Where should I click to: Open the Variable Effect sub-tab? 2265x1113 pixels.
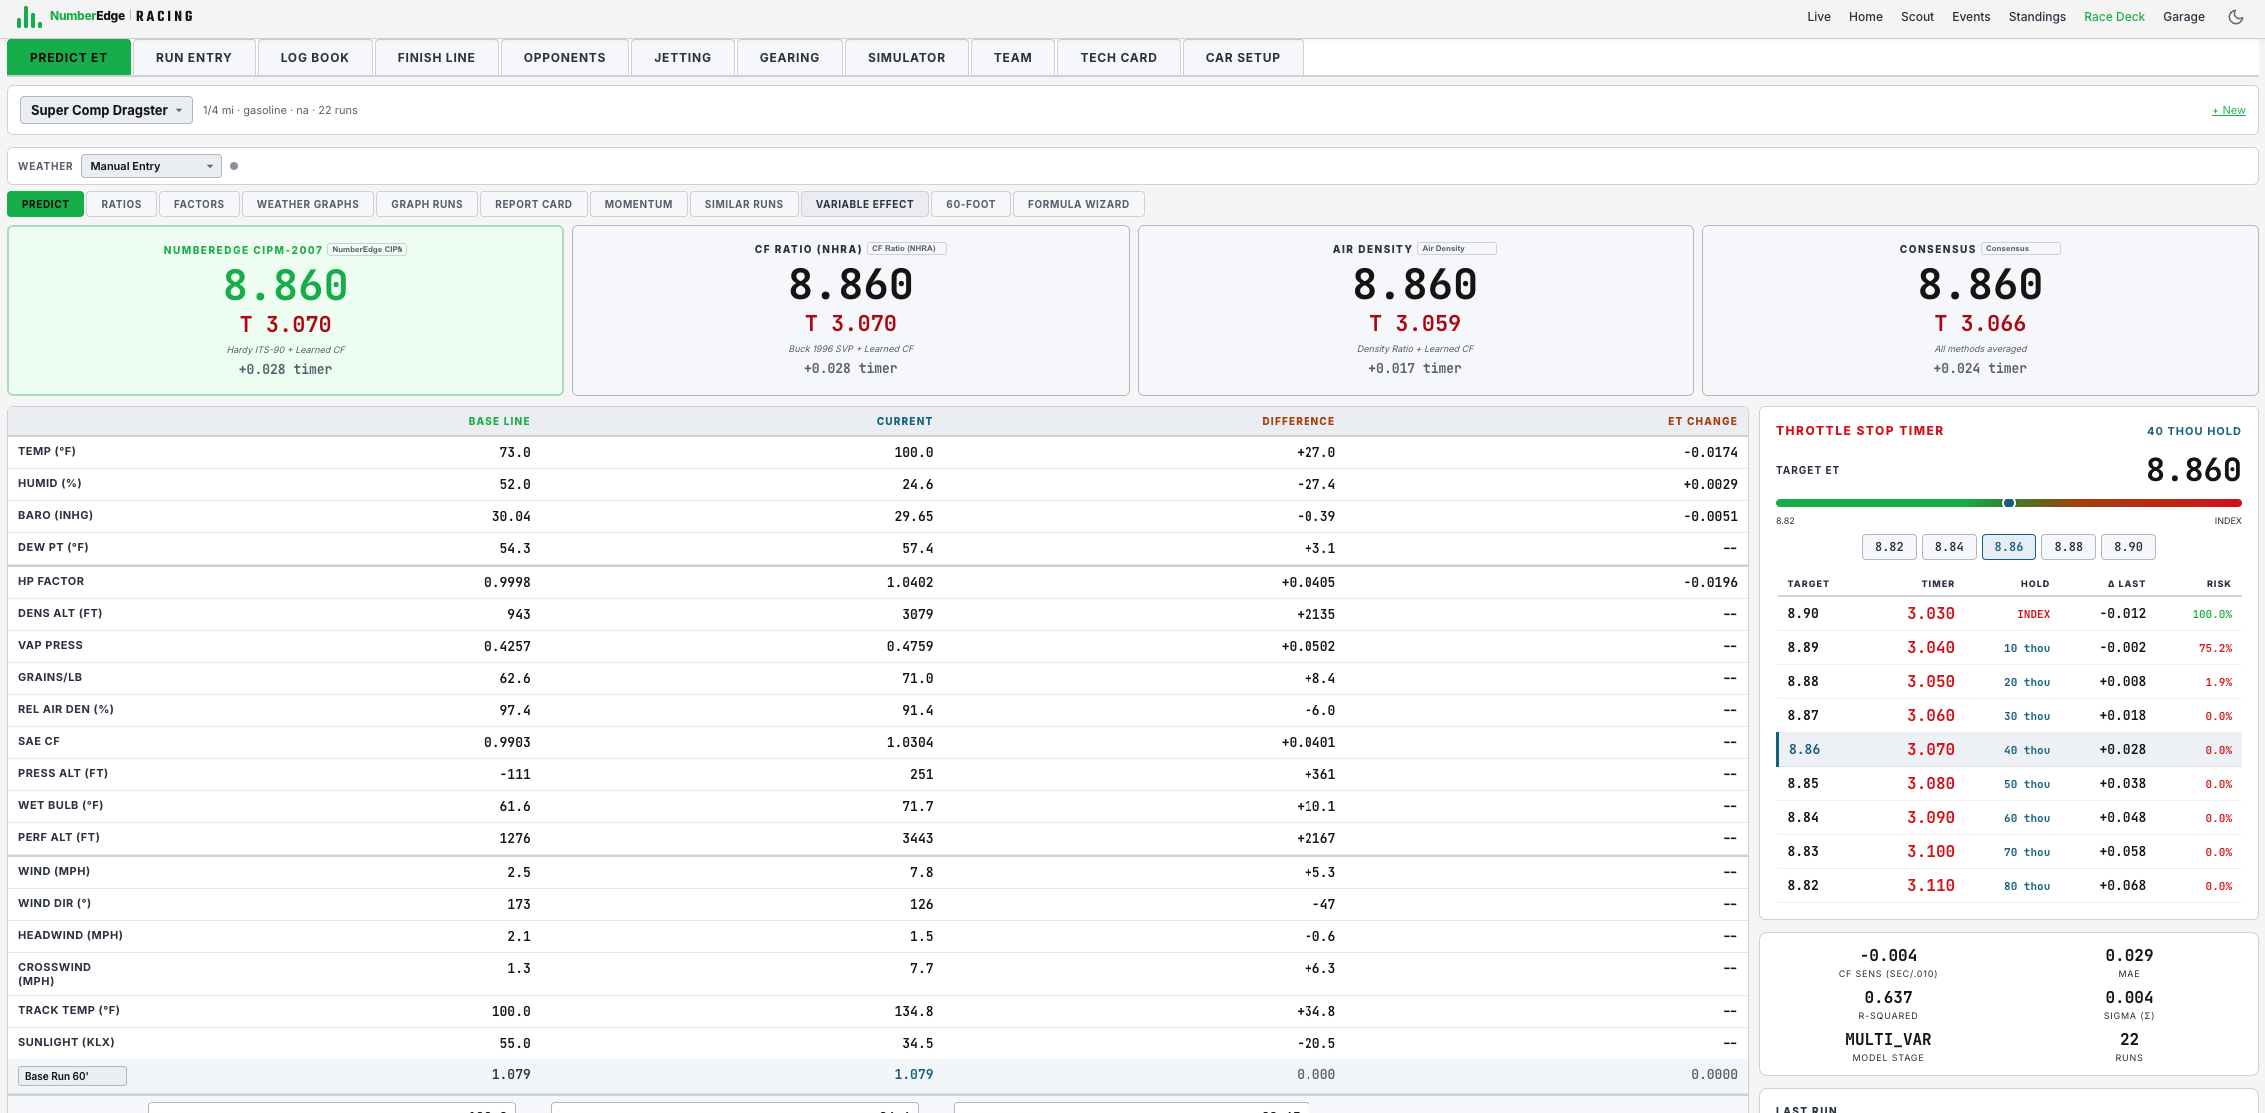(x=864, y=204)
